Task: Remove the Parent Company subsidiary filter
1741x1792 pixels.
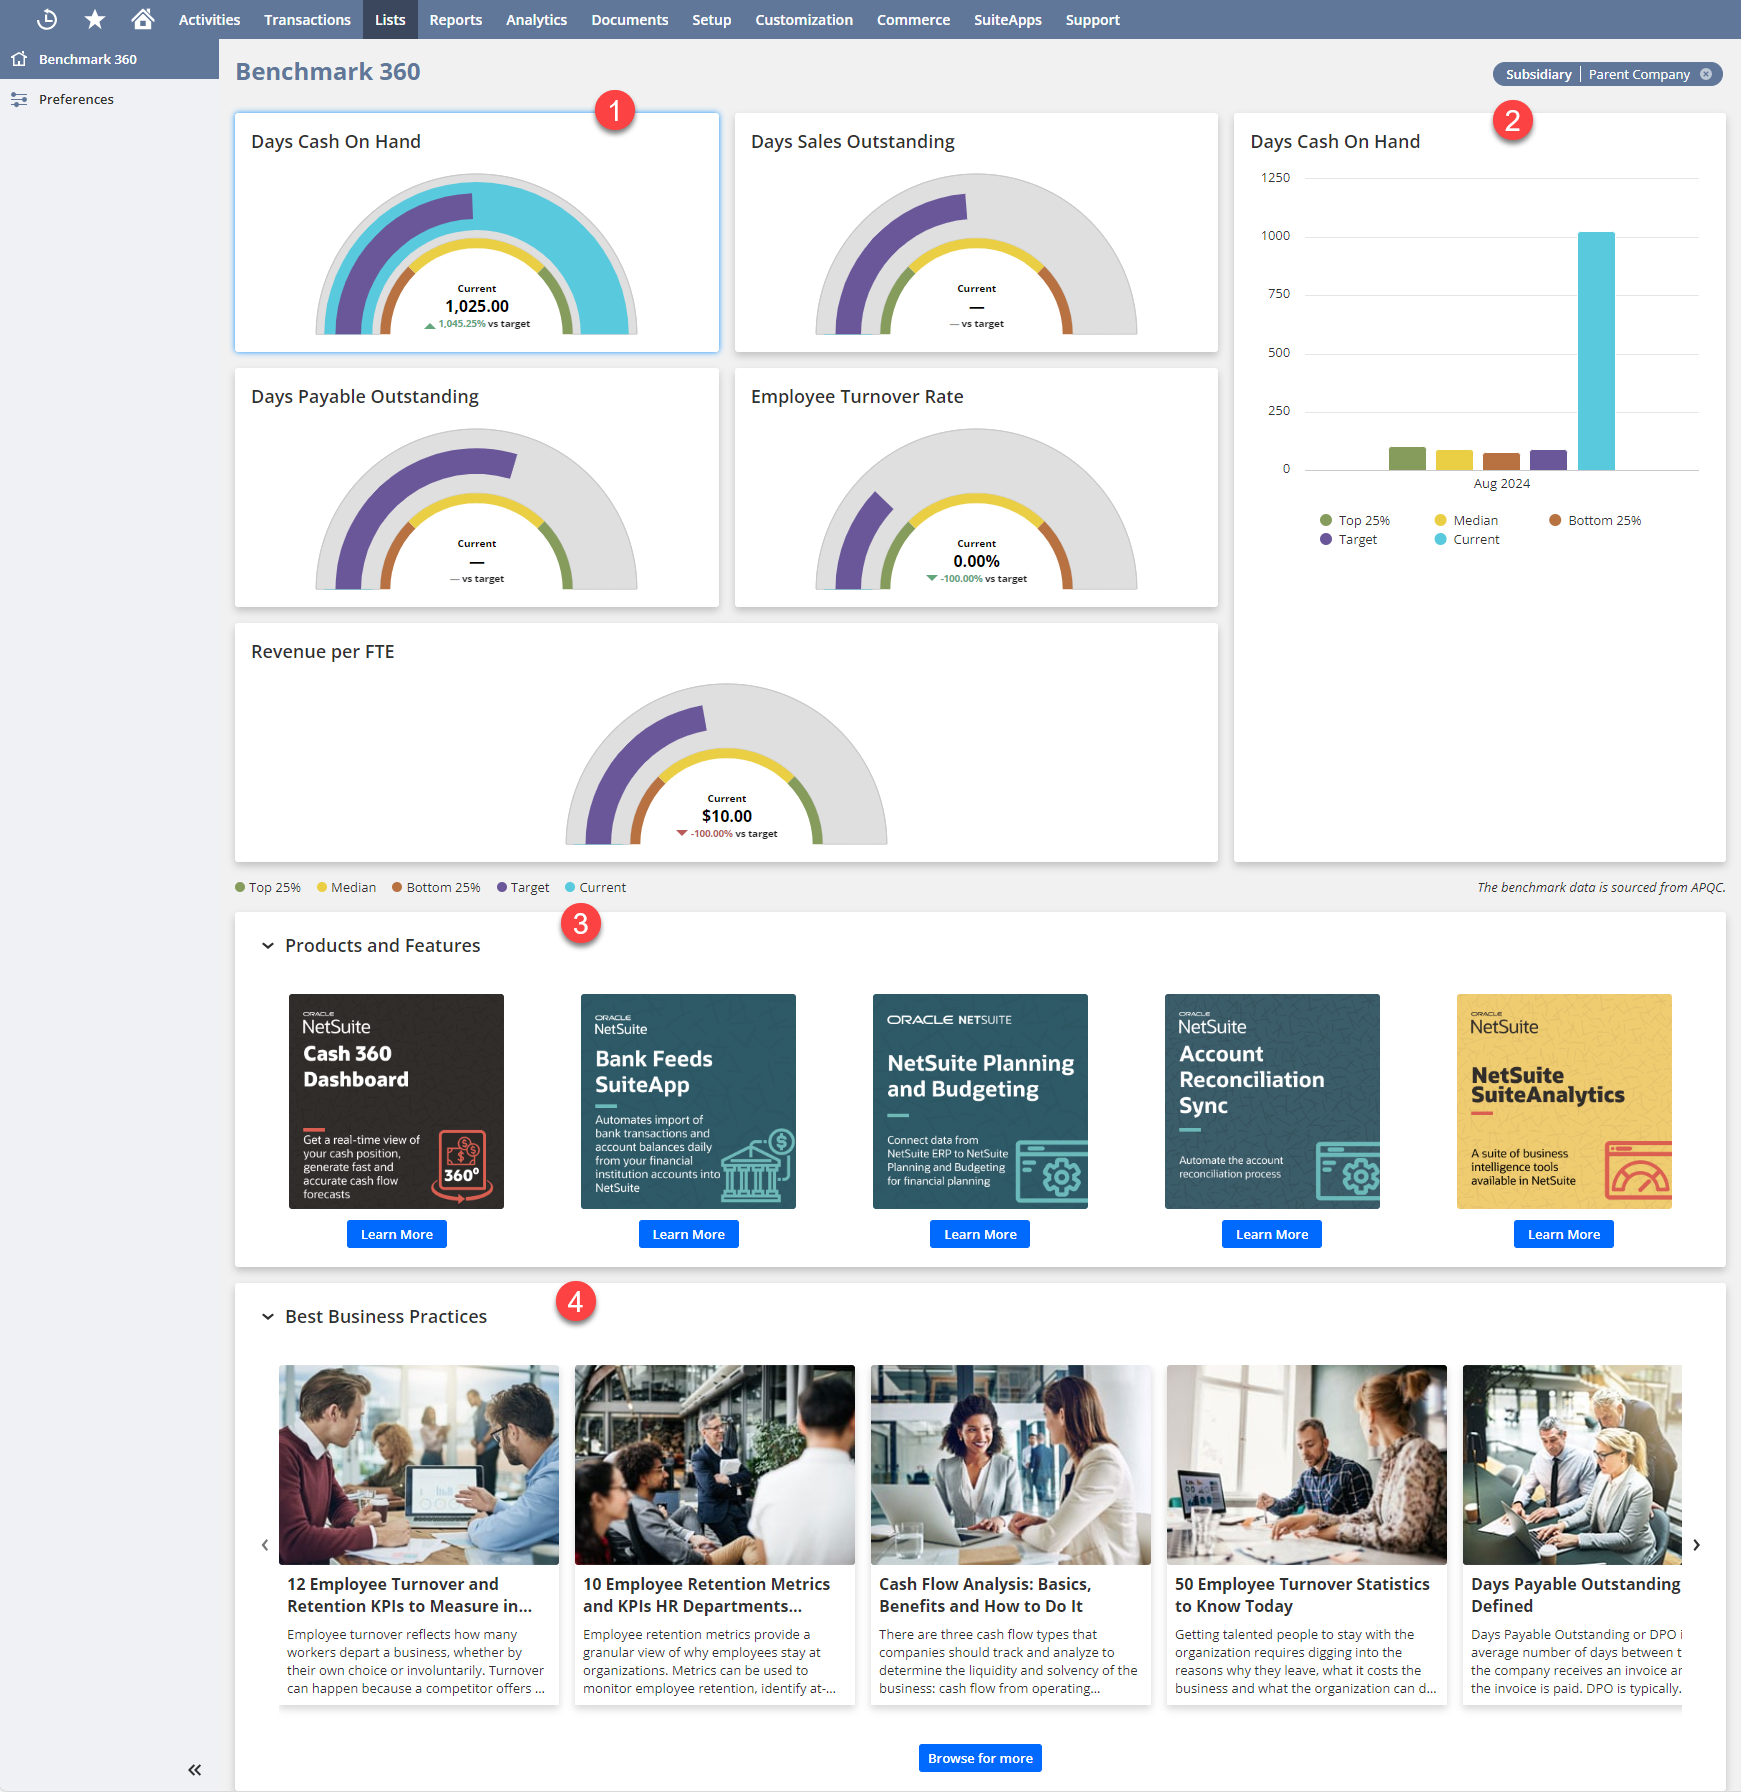Action: coord(1706,74)
